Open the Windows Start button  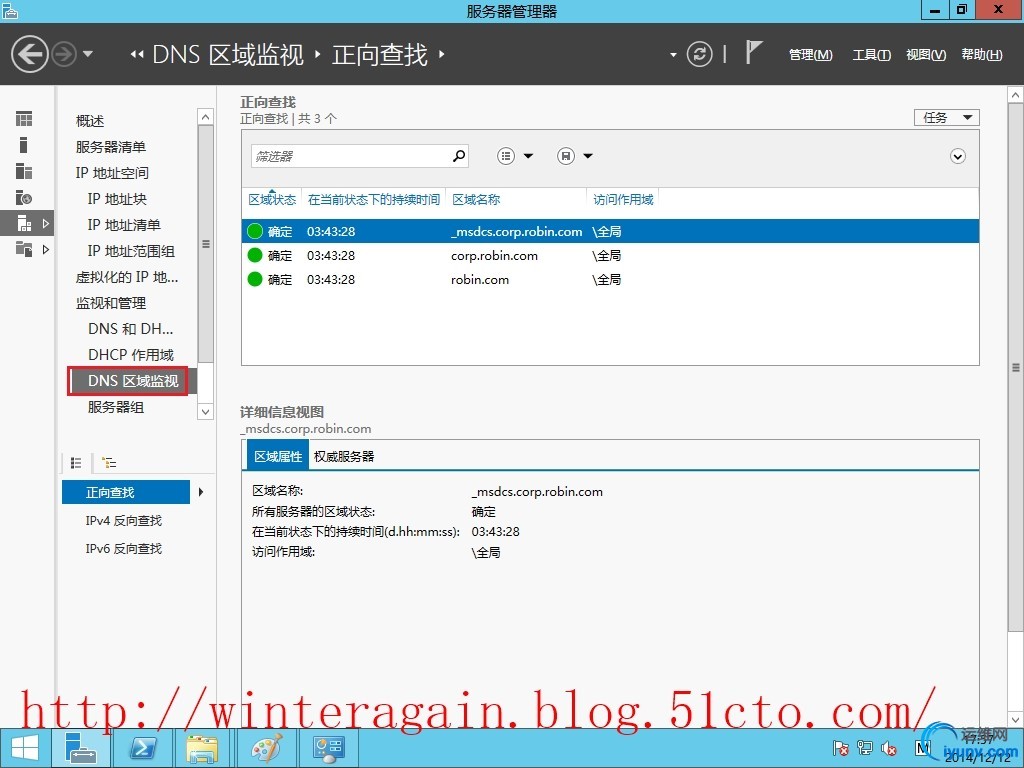pyautogui.click(x=25, y=748)
